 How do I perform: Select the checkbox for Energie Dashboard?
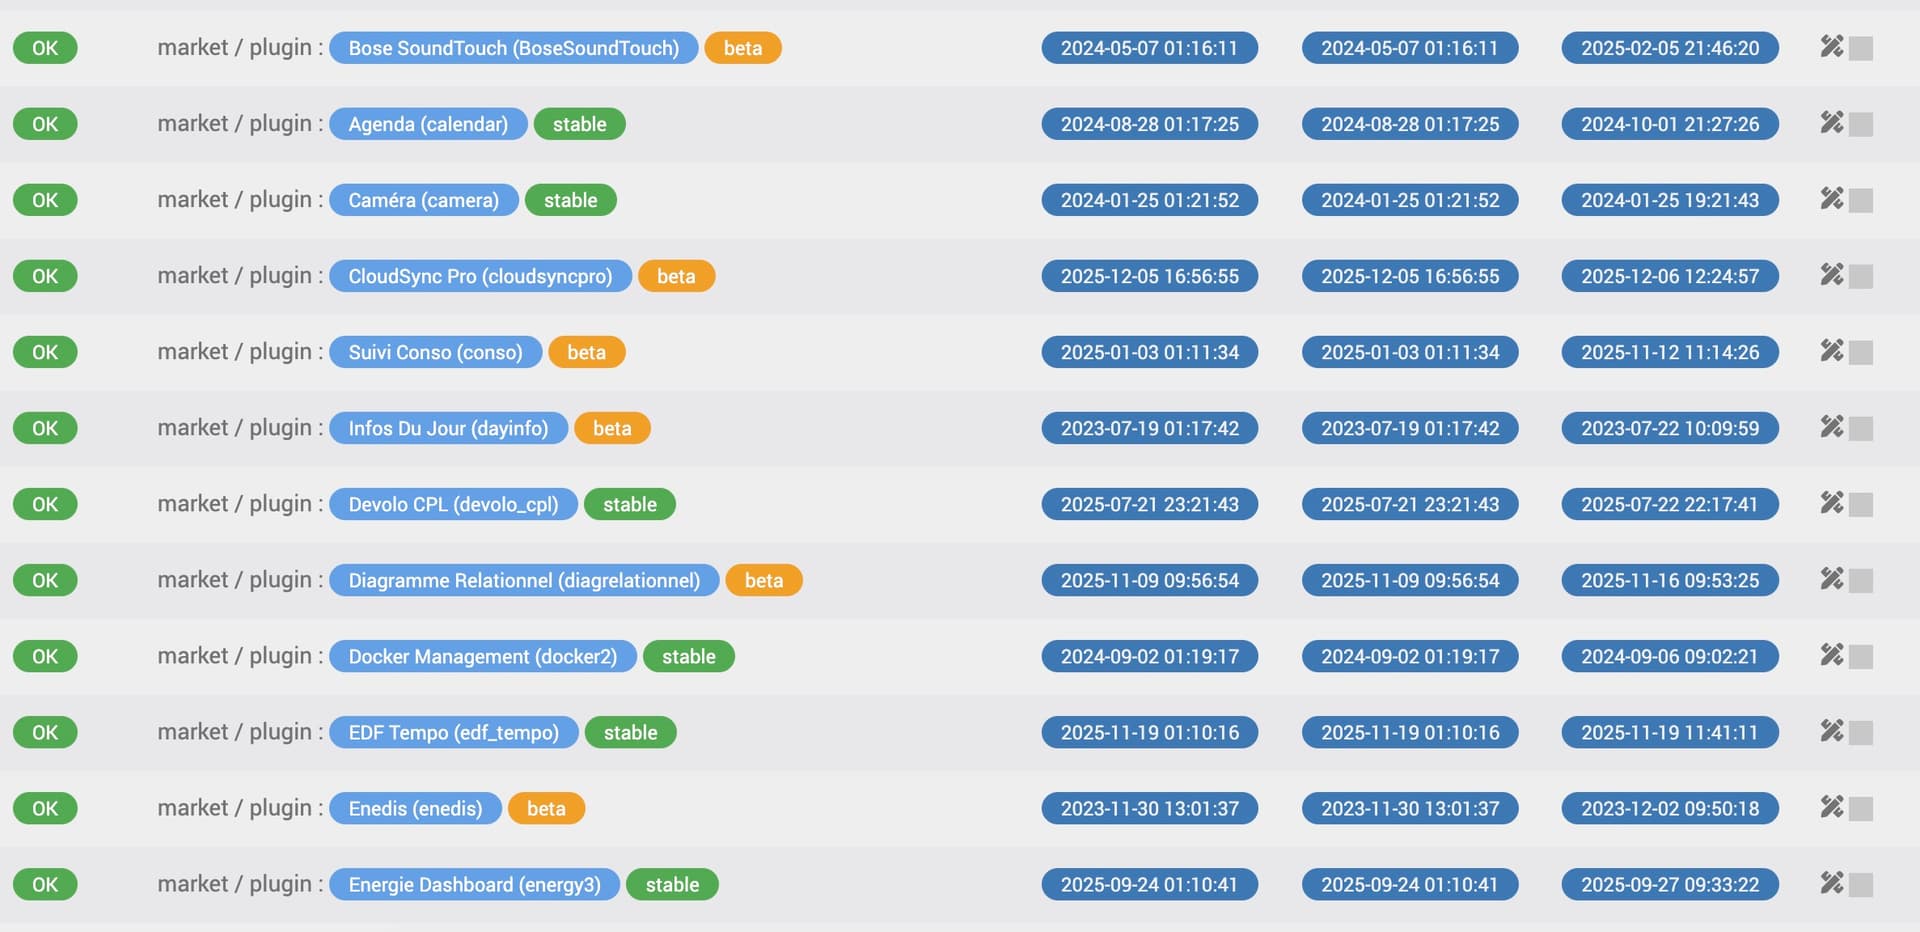1861,885
